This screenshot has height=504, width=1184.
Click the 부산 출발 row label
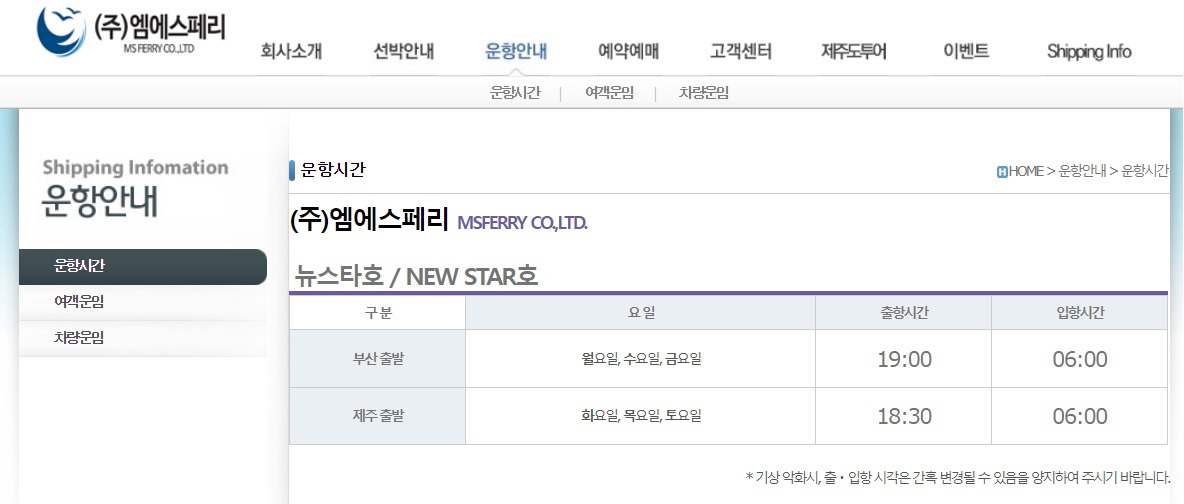tap(378, 359)
